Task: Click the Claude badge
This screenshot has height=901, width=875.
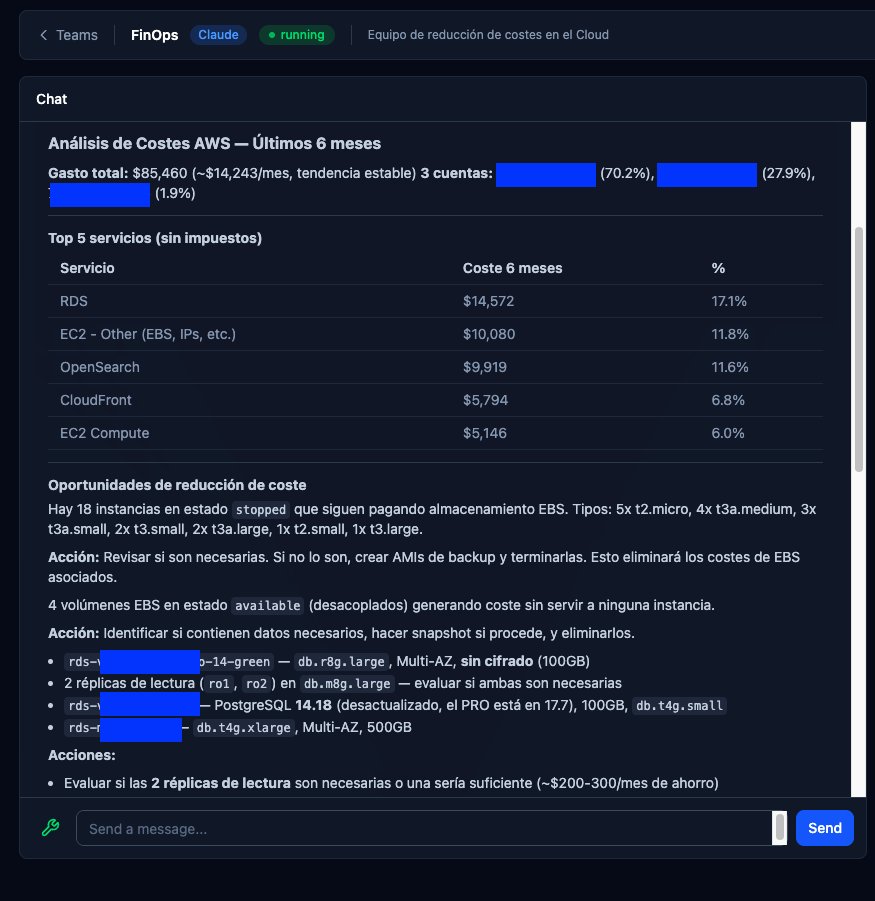Action: (x=218, y=34)
